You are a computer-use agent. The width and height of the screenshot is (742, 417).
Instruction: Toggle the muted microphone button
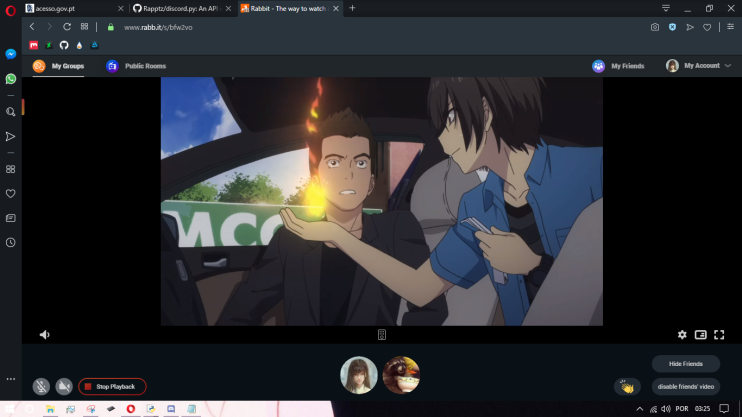pyautogui.click(x=41, y=386)
